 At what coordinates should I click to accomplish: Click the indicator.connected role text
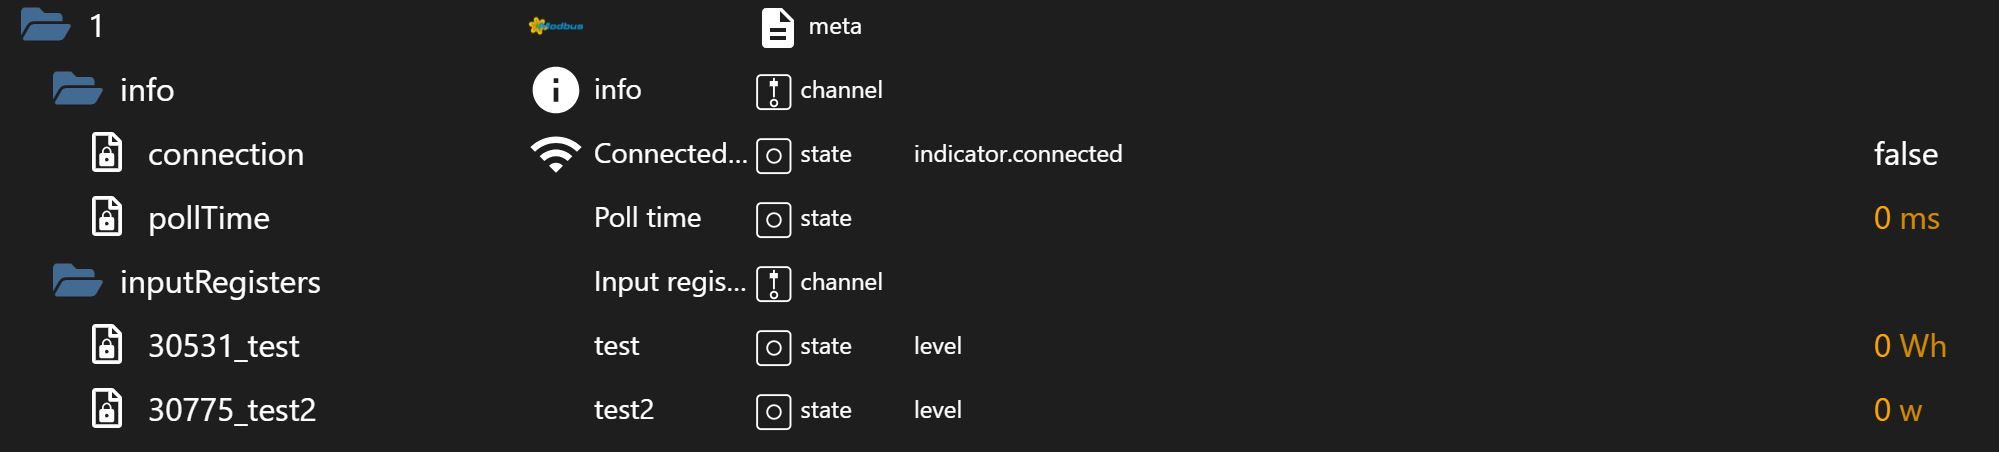click(1017, 154)
